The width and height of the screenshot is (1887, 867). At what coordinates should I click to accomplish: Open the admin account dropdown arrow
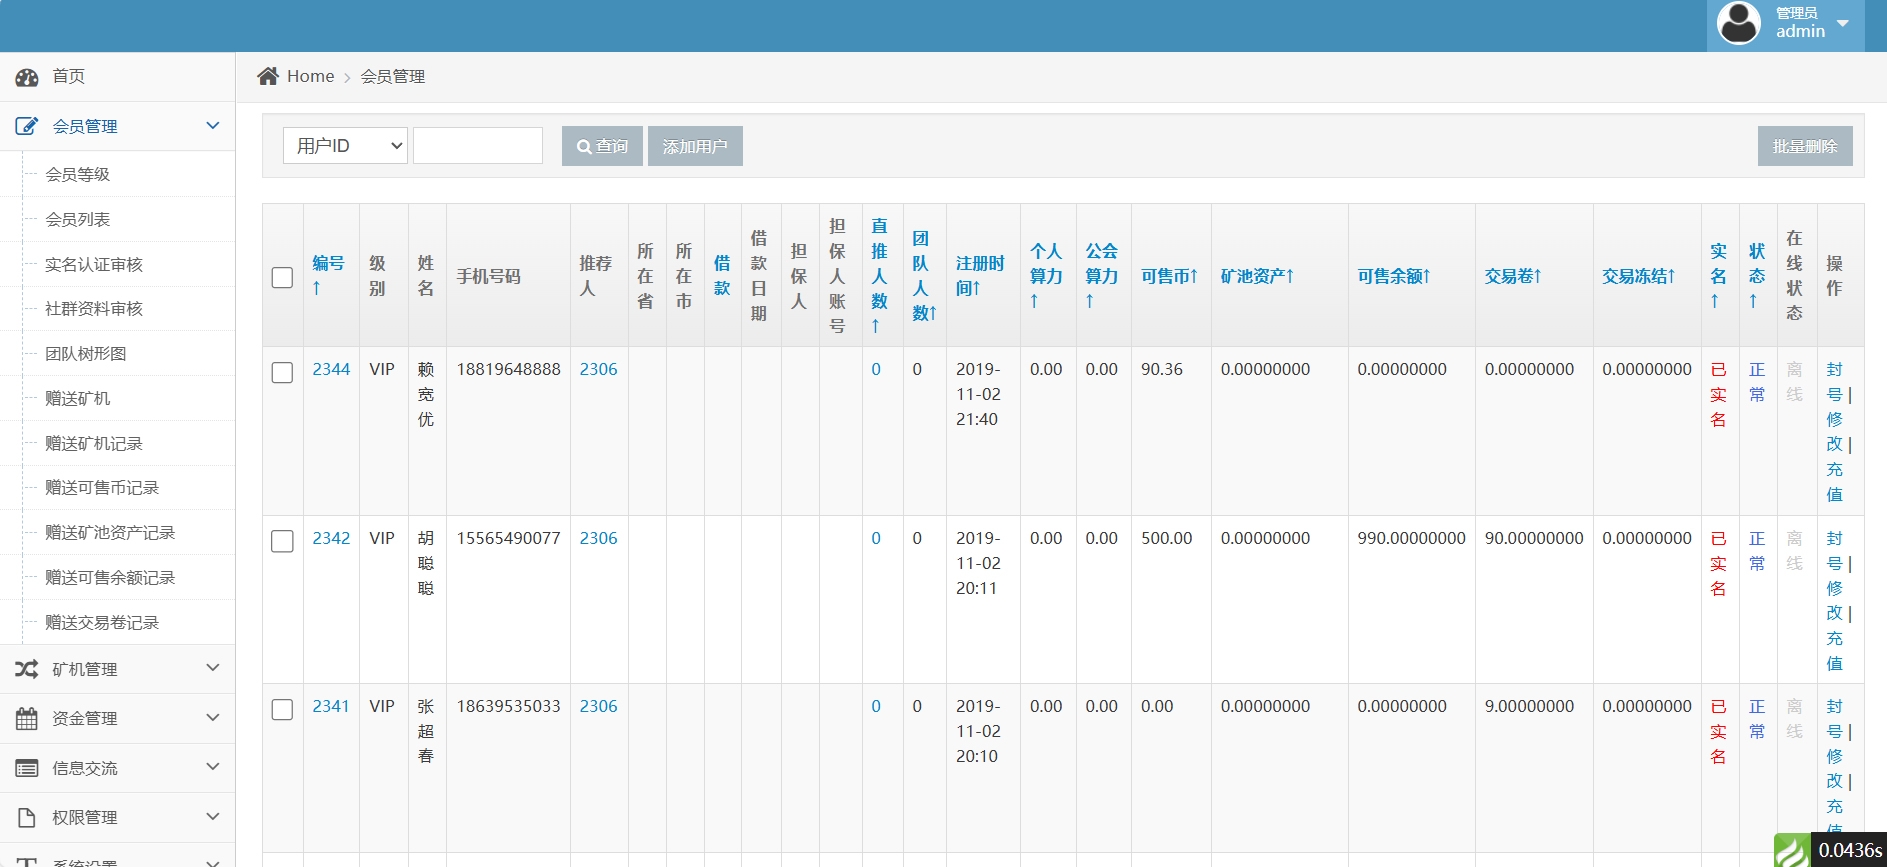1843,23
